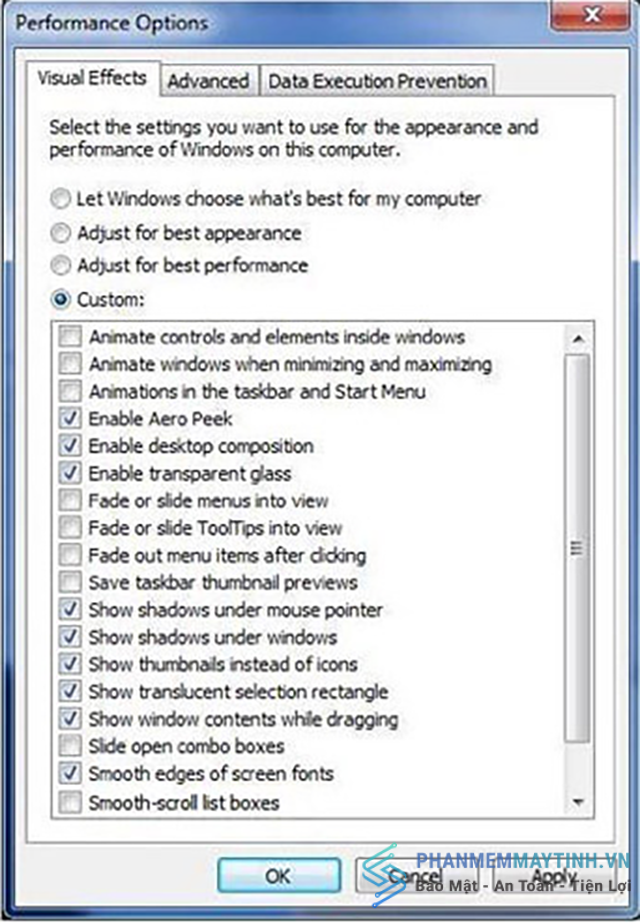
Task: Select Let Windows choose what's best option
Action: click(x=60, y=199)
